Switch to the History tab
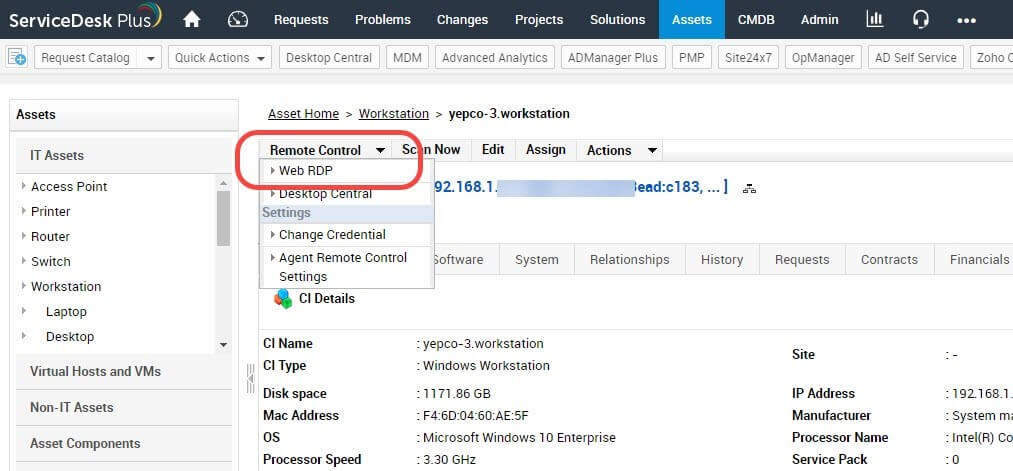The height and width of the screenshot is (471, 1013). [x=722, y=259]
